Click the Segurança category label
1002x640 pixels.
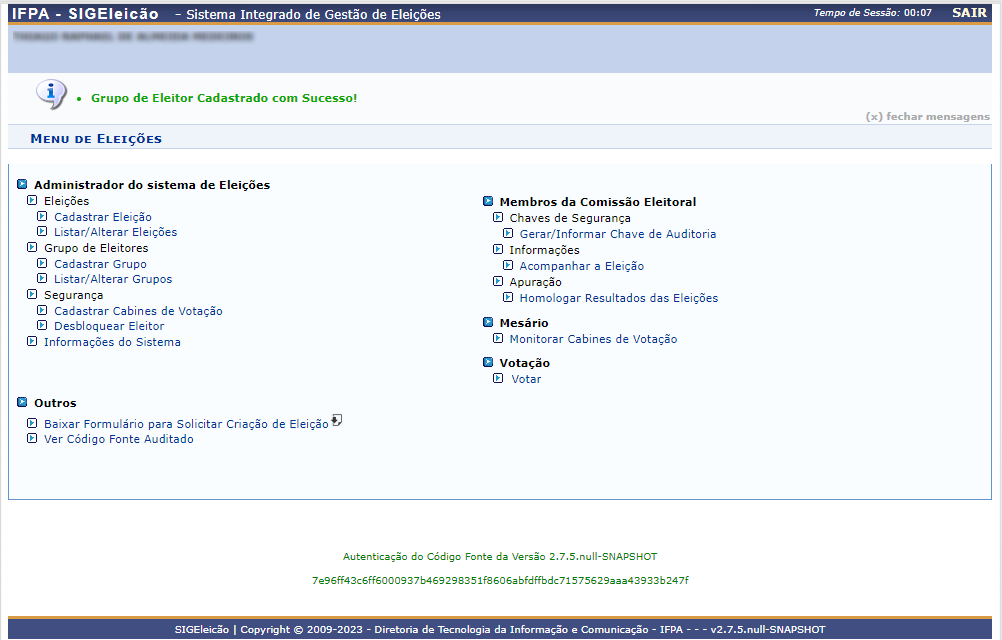tap(73, 295)
